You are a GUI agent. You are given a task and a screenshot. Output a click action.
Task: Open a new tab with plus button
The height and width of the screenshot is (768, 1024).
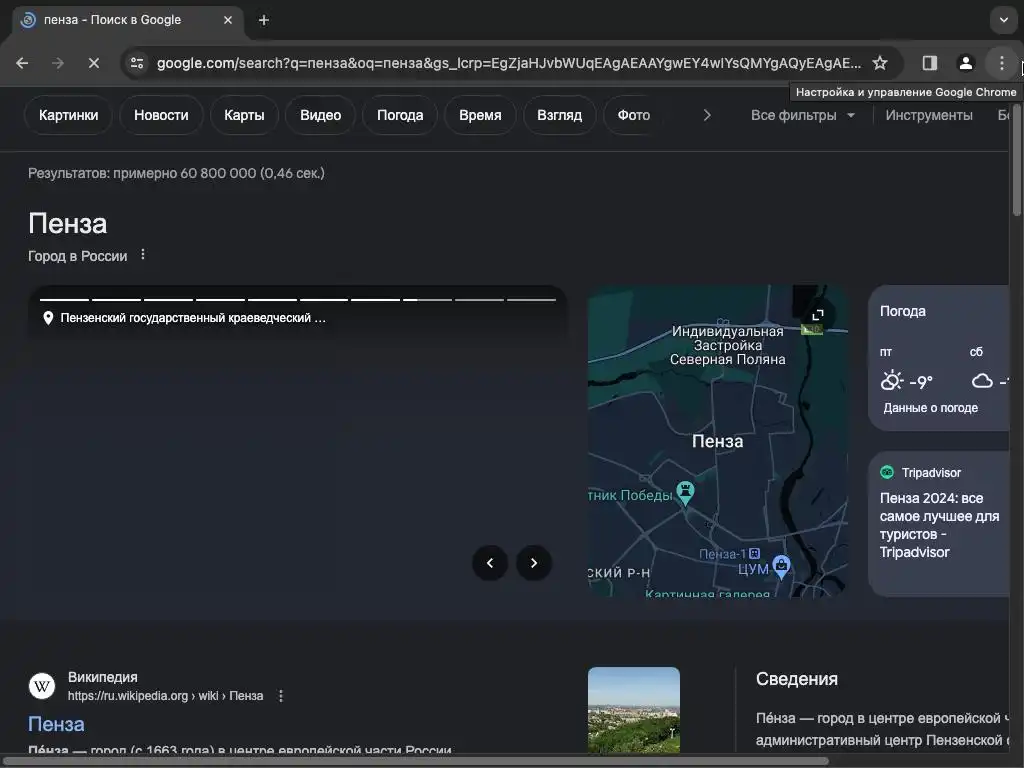[x=264, y=20]
